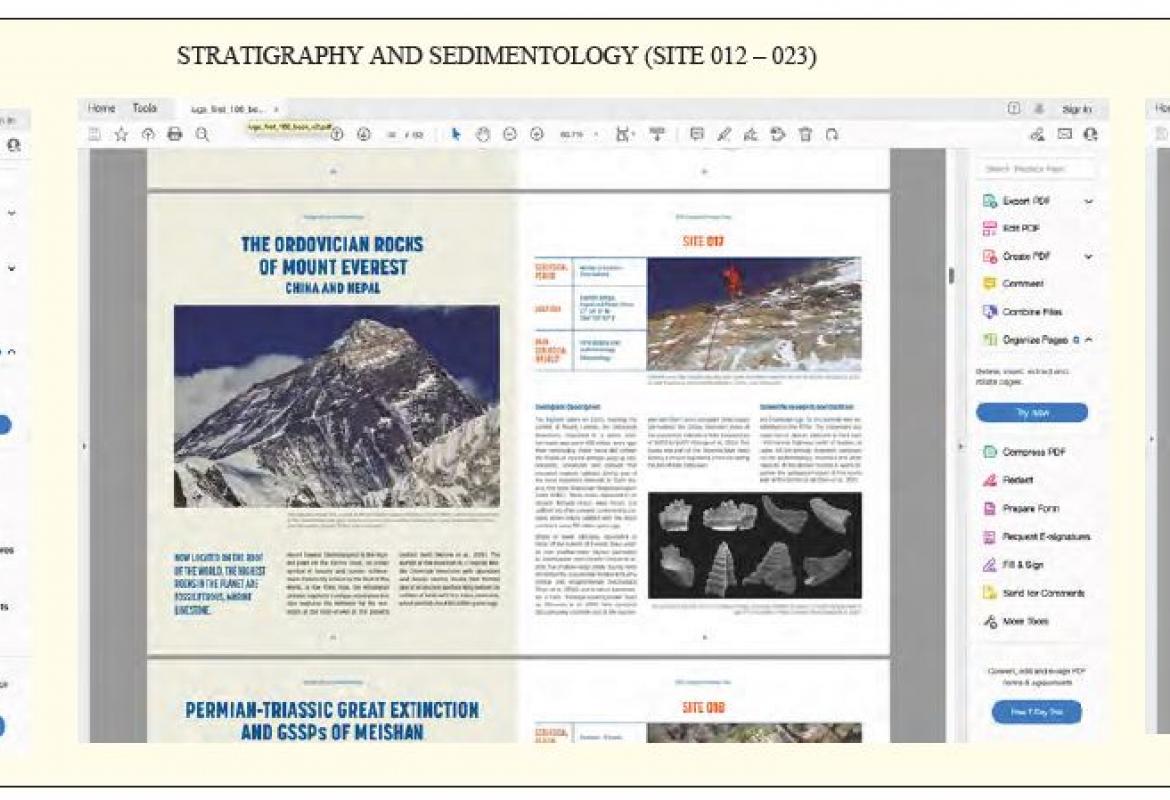This screenshot has width=1170, height=800.
Task: Activate the arrow selection tool
Action: coord(457,135)
